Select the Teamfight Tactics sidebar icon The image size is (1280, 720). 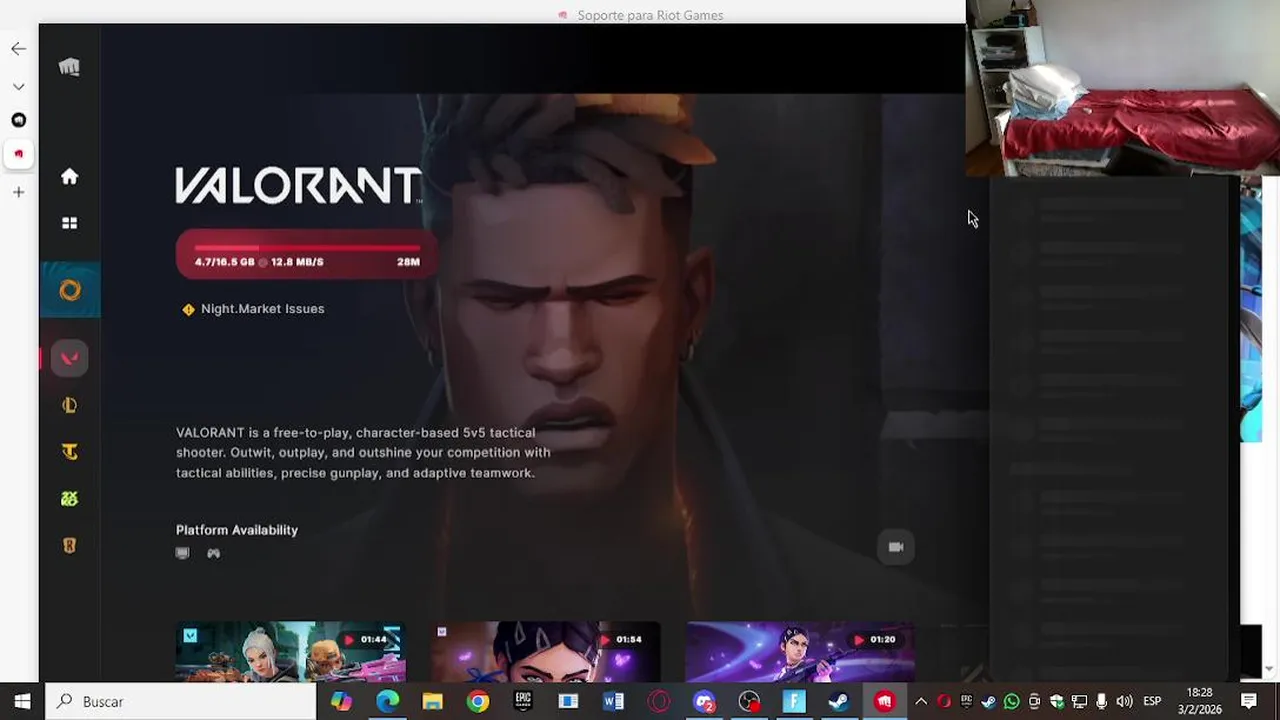click(x=69, y=452)
